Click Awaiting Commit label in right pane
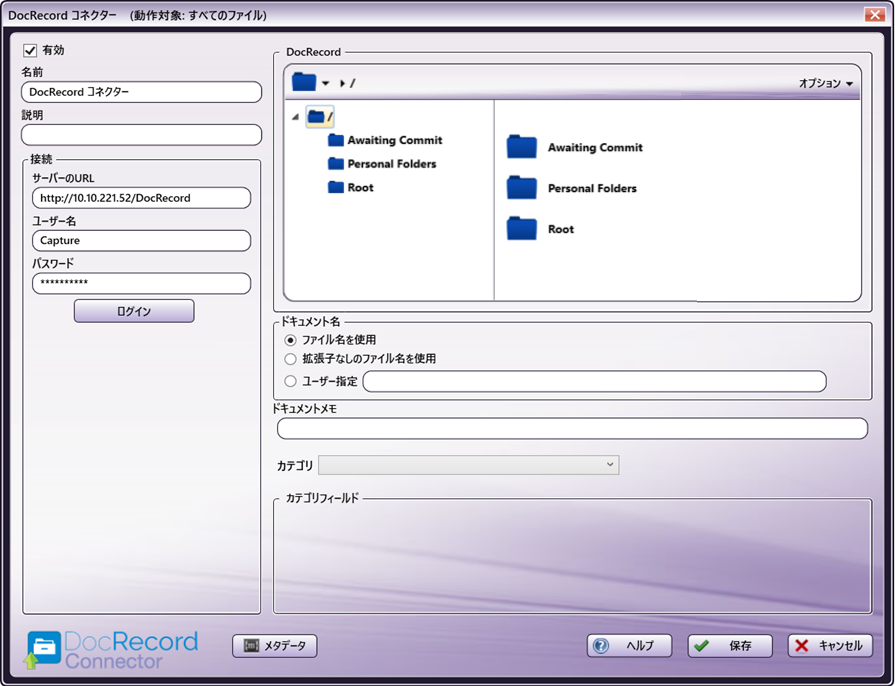895x686 pixels. point(595,147)
